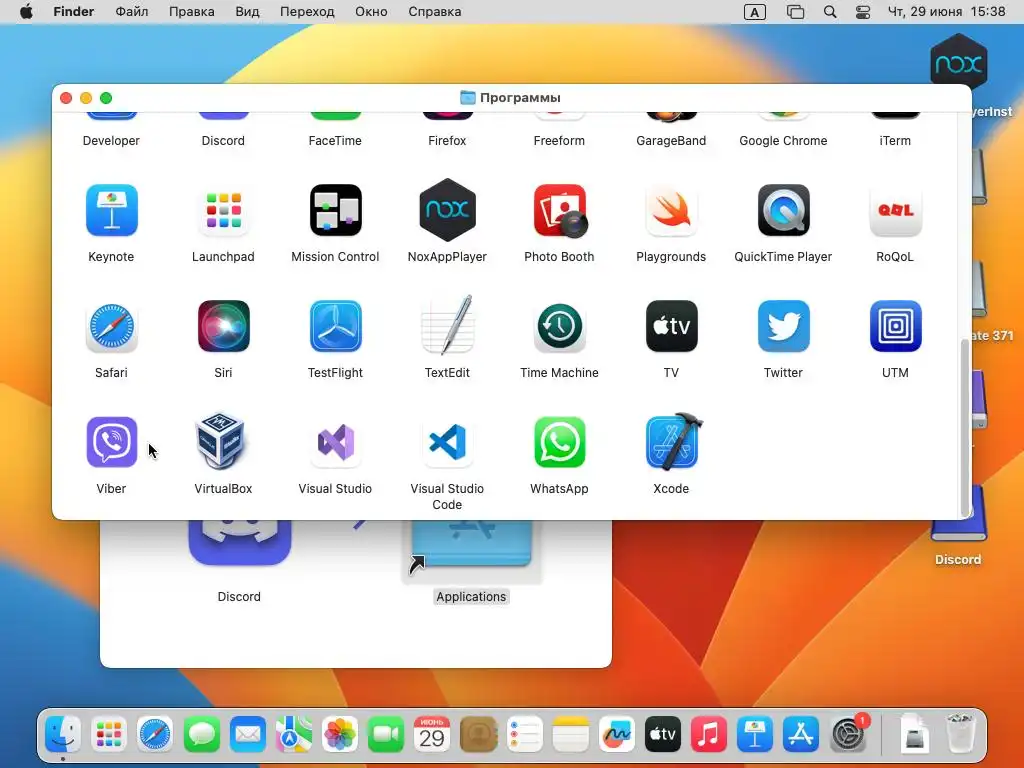The image size is (1024, 768).
Task: Open Launchpad from the Dock
Action: point(109,735)
